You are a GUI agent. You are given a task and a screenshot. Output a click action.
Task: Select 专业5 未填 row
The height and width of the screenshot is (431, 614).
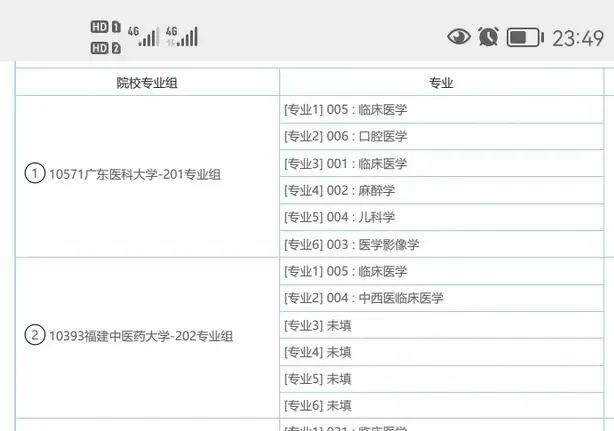coord(442,379)
